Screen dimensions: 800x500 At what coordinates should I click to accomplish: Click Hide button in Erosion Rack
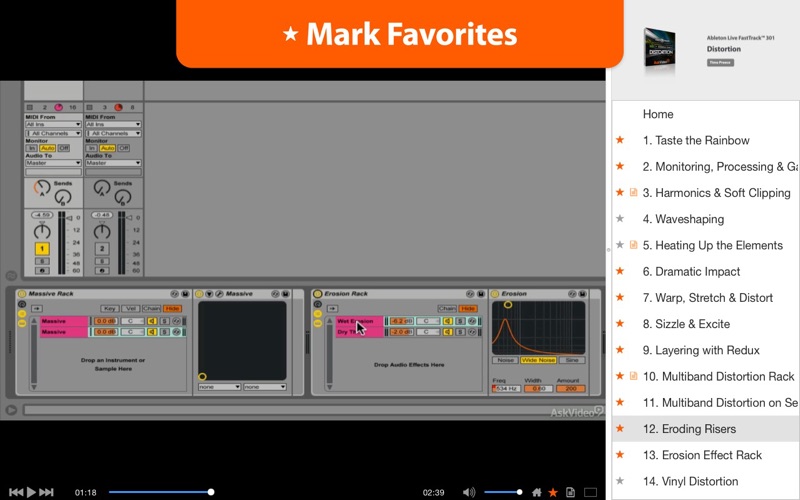tap(468, 308)
